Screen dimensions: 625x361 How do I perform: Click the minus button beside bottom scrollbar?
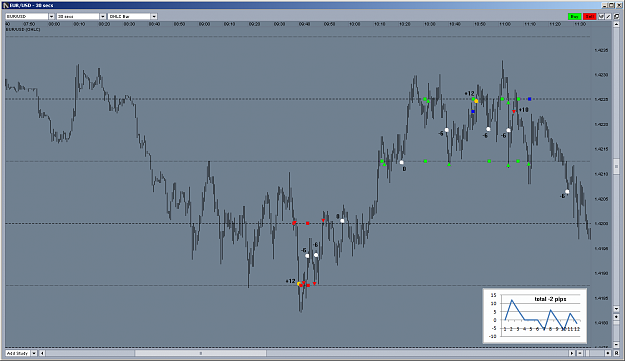pos(580,353)
